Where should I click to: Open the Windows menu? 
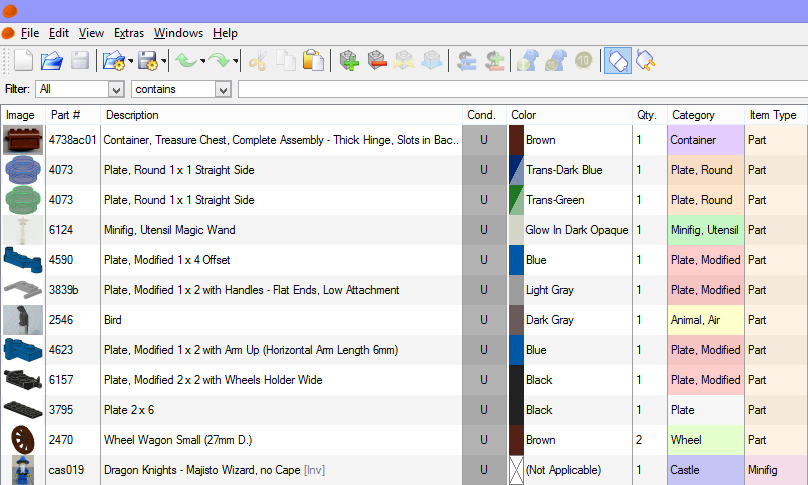[178, 33]
